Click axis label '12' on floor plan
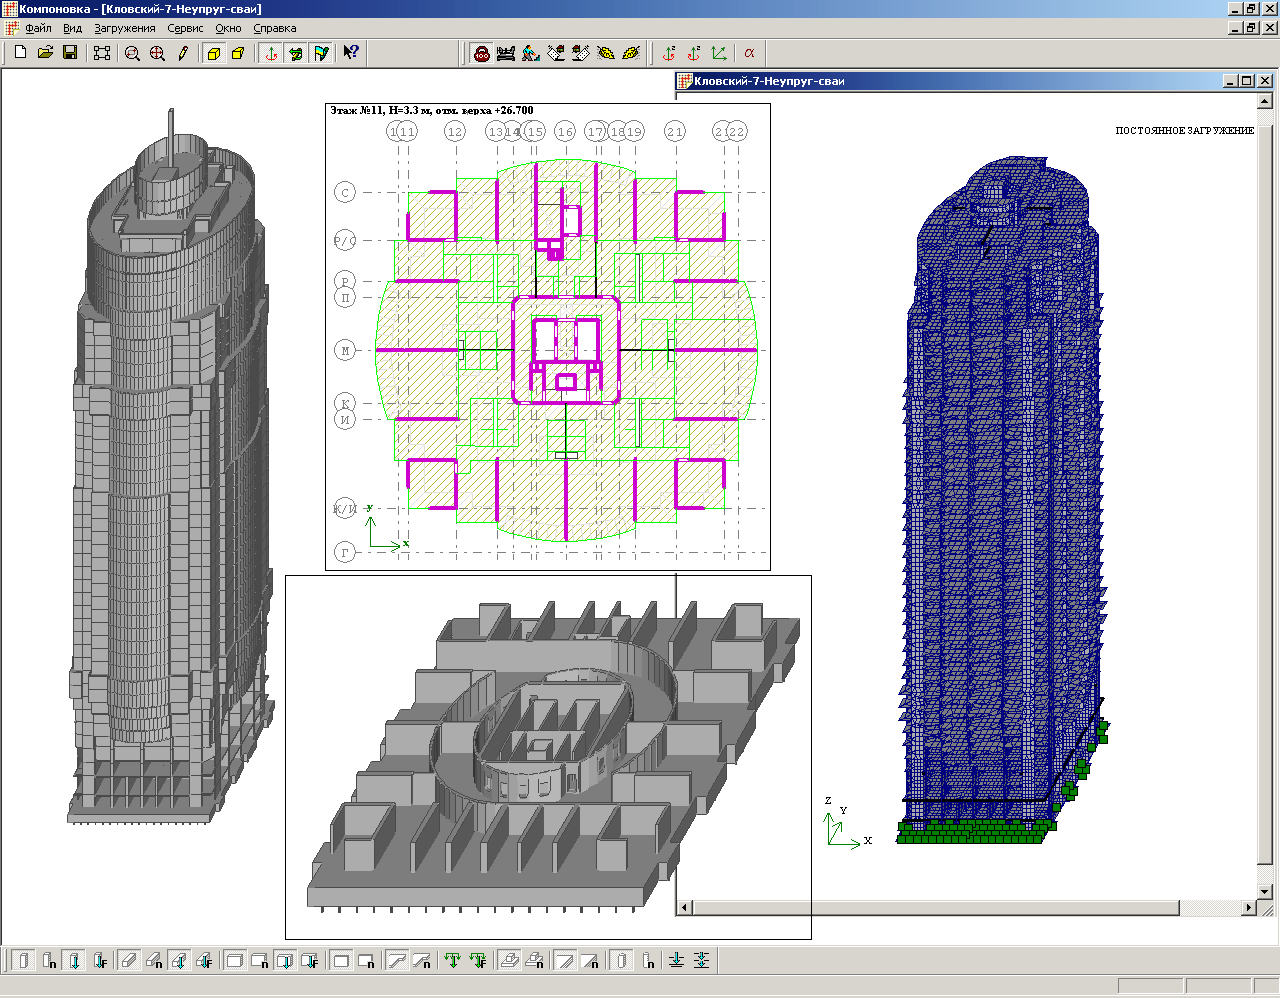The height and width of the screenshot is (998, 1280). [455, 132]
